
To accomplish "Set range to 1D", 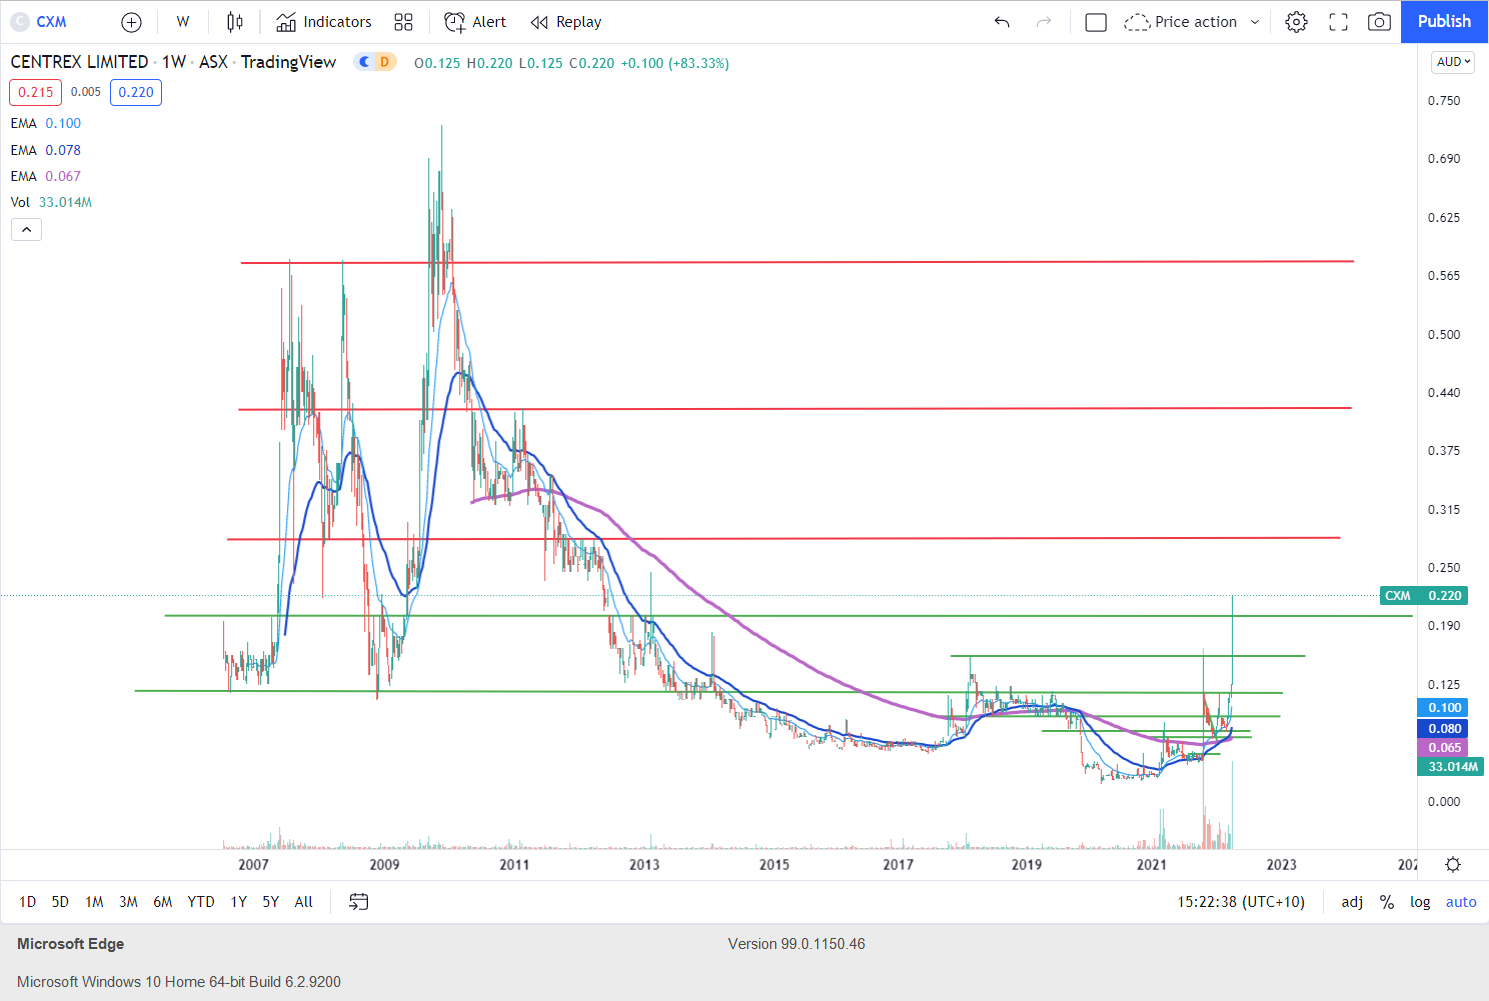I will (28, 902).
